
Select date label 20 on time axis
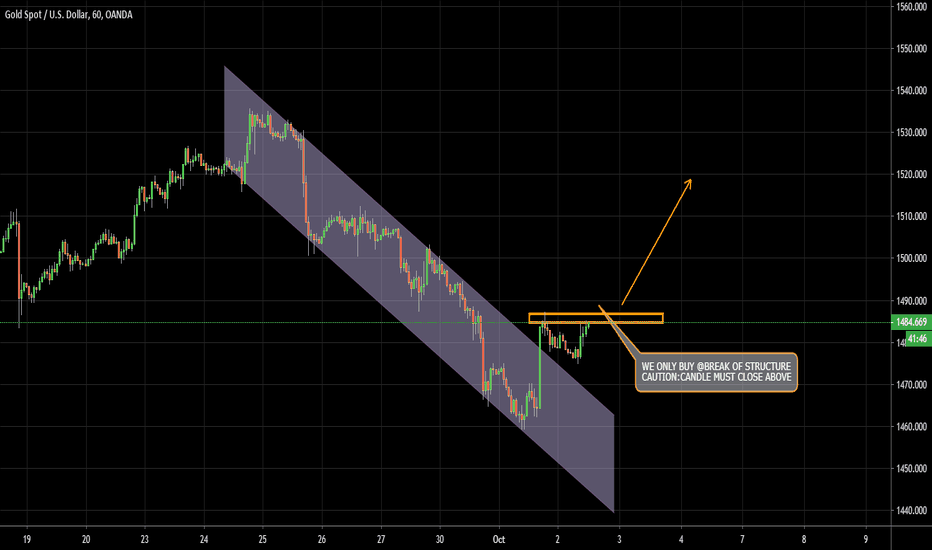pyautogui.click(x=86, y=540)
